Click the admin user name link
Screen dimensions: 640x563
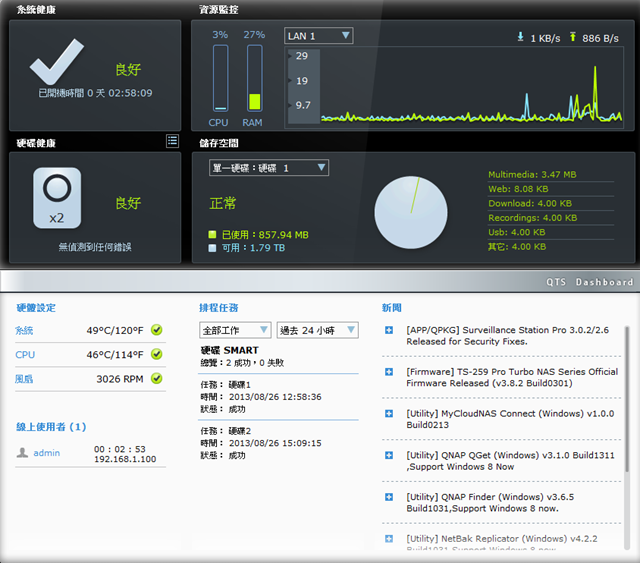click(x=47, y=453)
